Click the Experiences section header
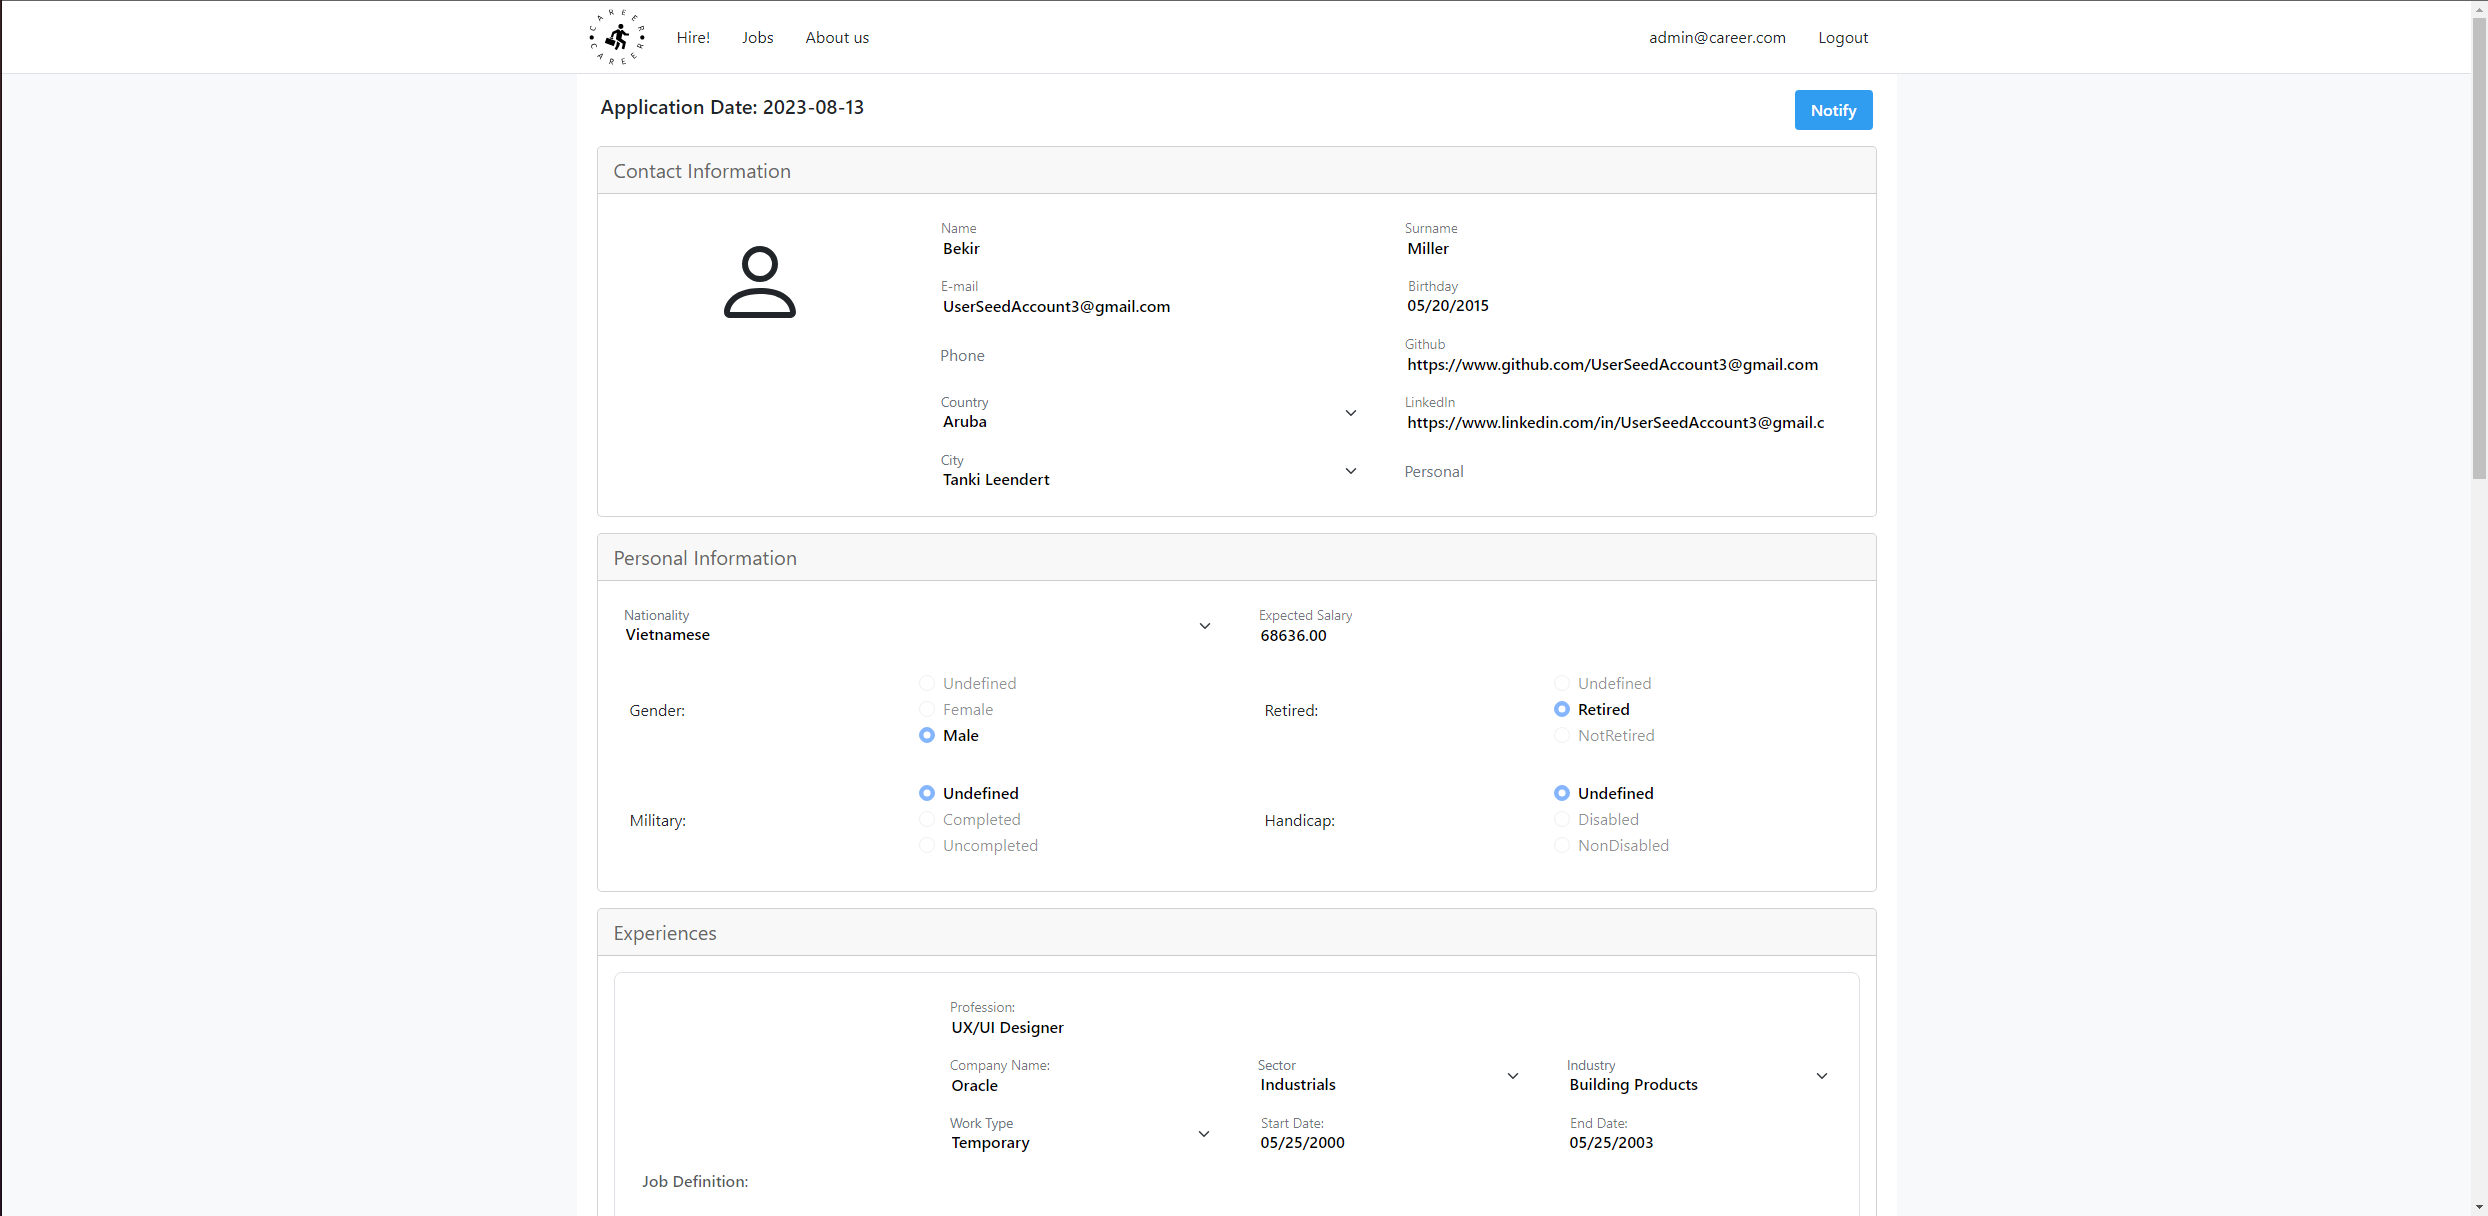This screenshot has width=2488, height=1216. (x=1236, y=933)
